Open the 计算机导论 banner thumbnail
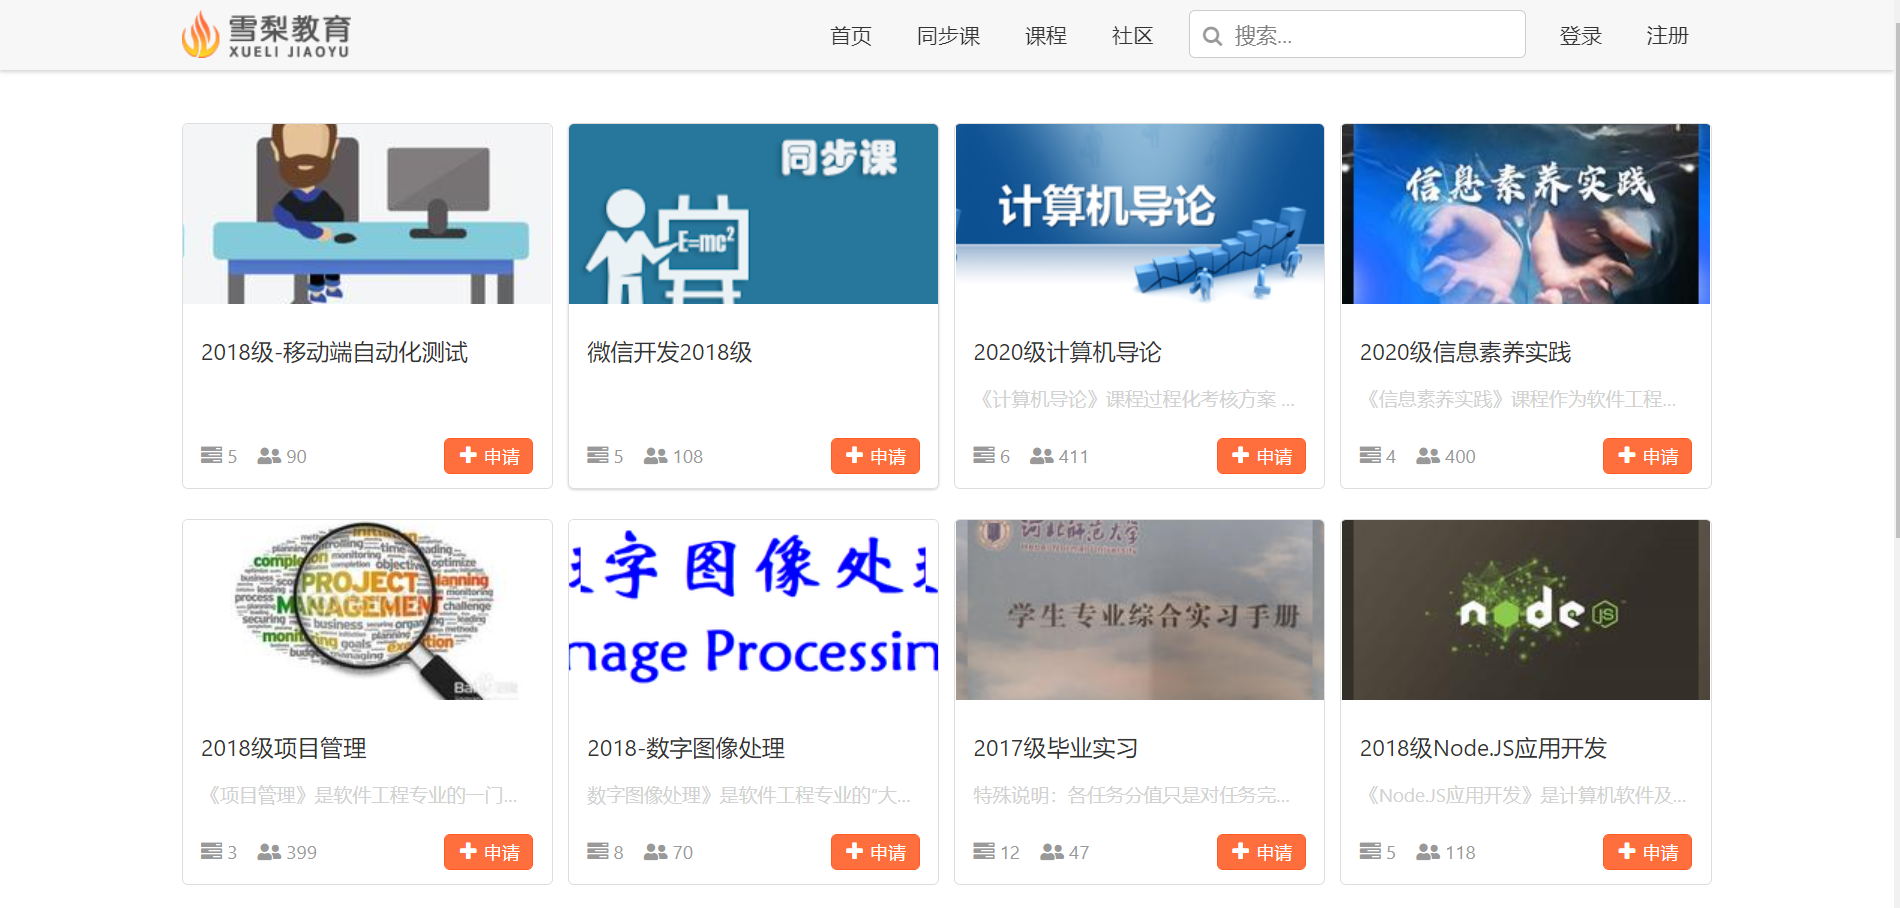Viewport: 1900px width, 908px height. [x=1140, y=214]
